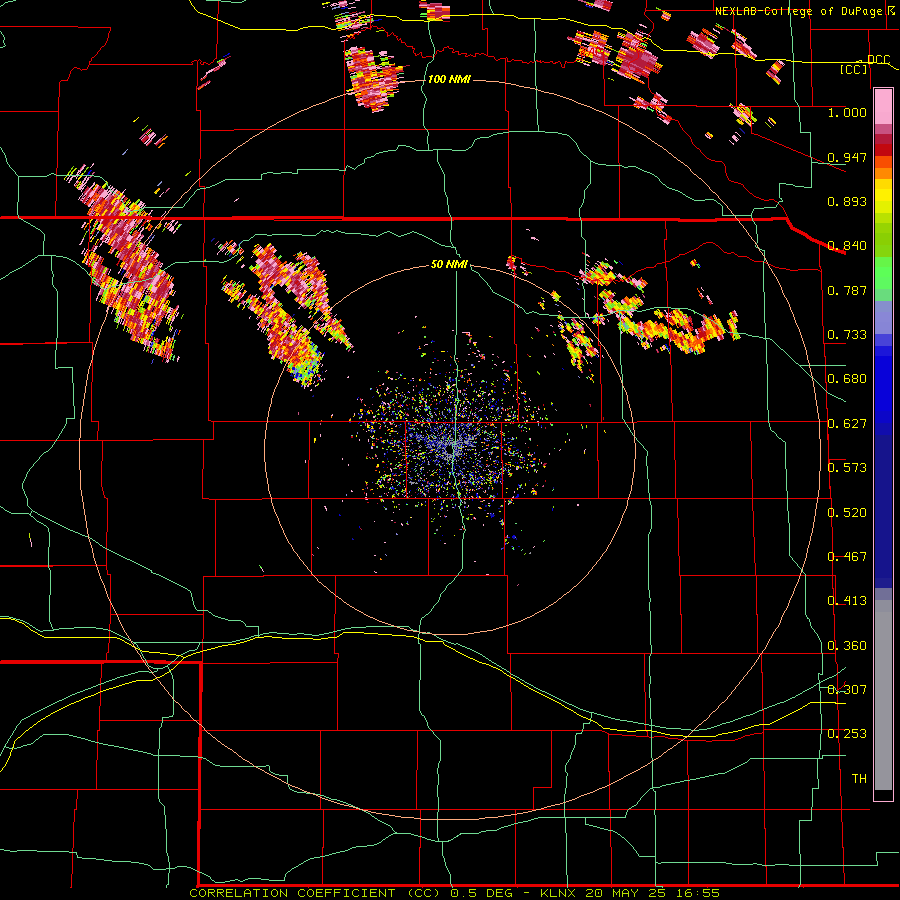The height and width of the screenshot is (900, 900).
Task: Click the 0.467 color scale value
Action: (847, 557)
